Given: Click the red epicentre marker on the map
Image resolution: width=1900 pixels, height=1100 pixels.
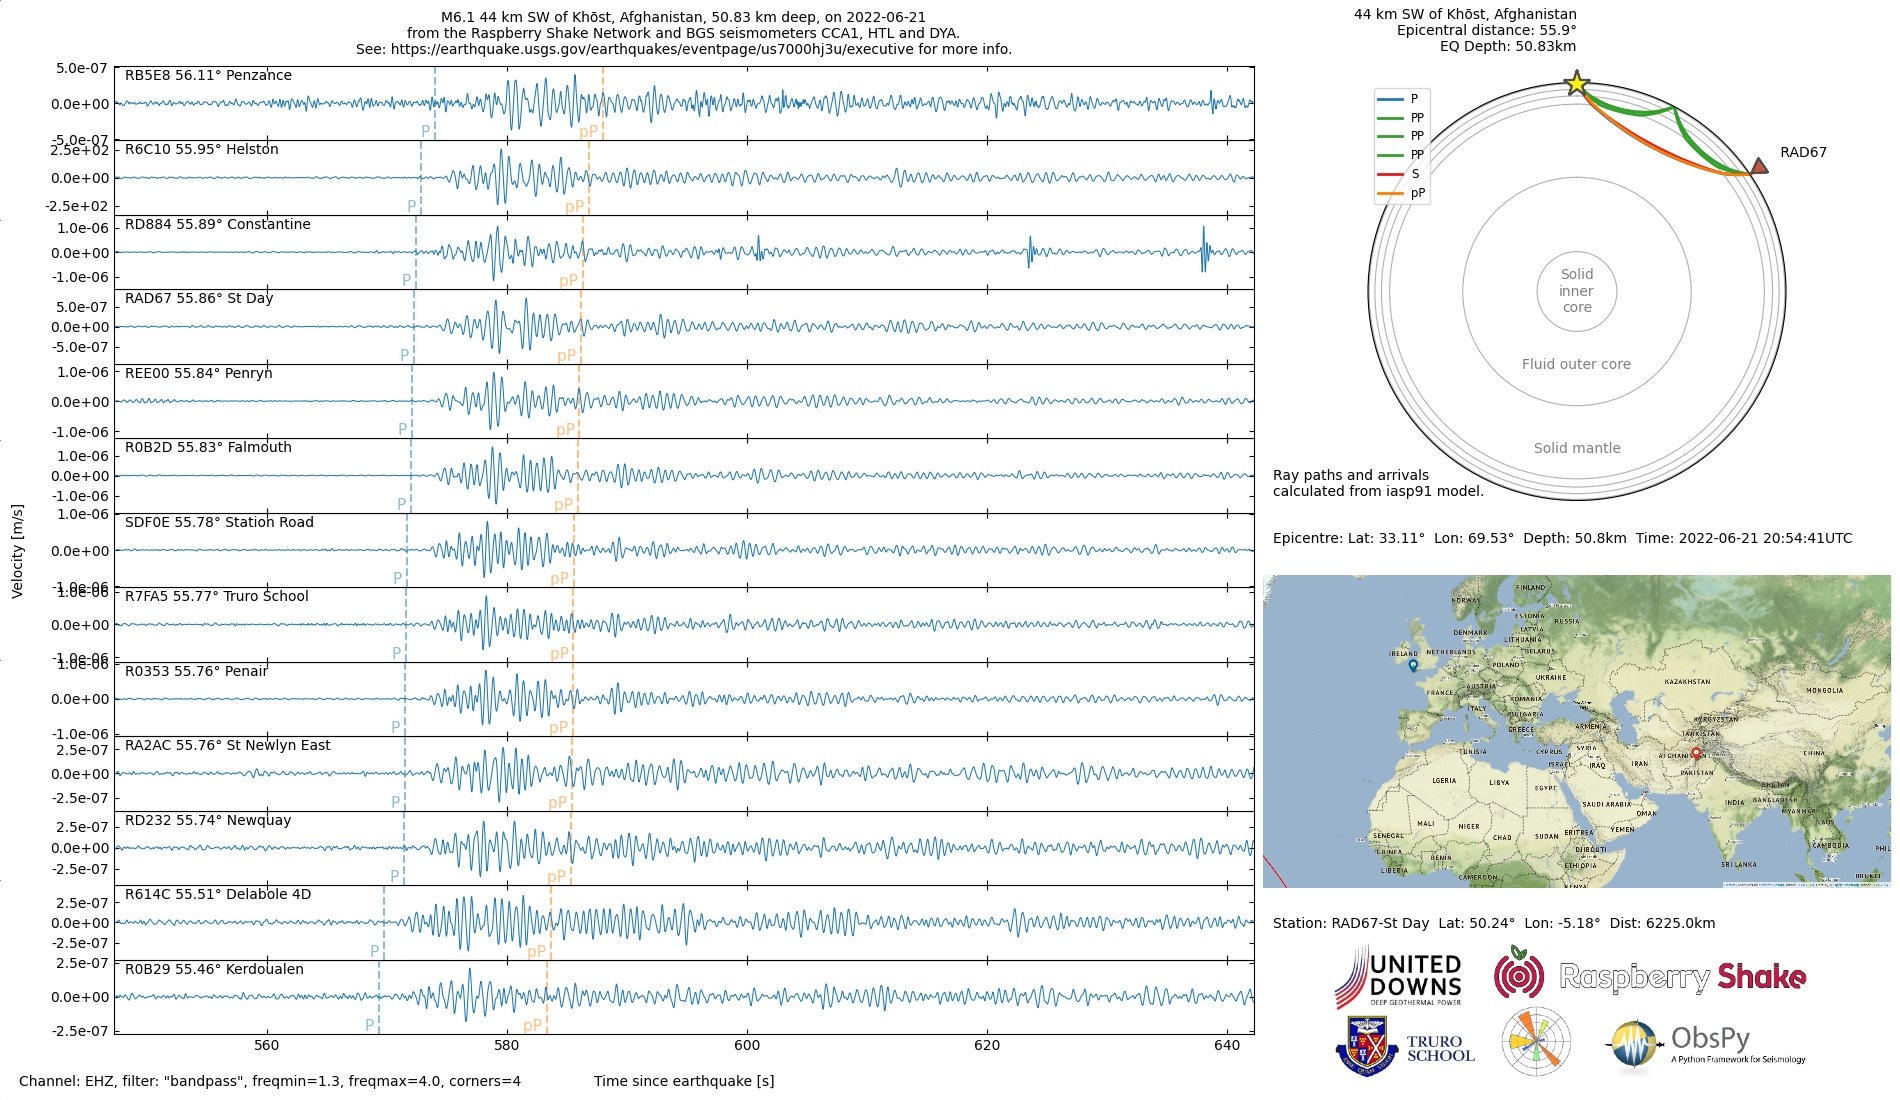Looking at the screenshot, I should pyautogui.click(x=1696, y=753).
